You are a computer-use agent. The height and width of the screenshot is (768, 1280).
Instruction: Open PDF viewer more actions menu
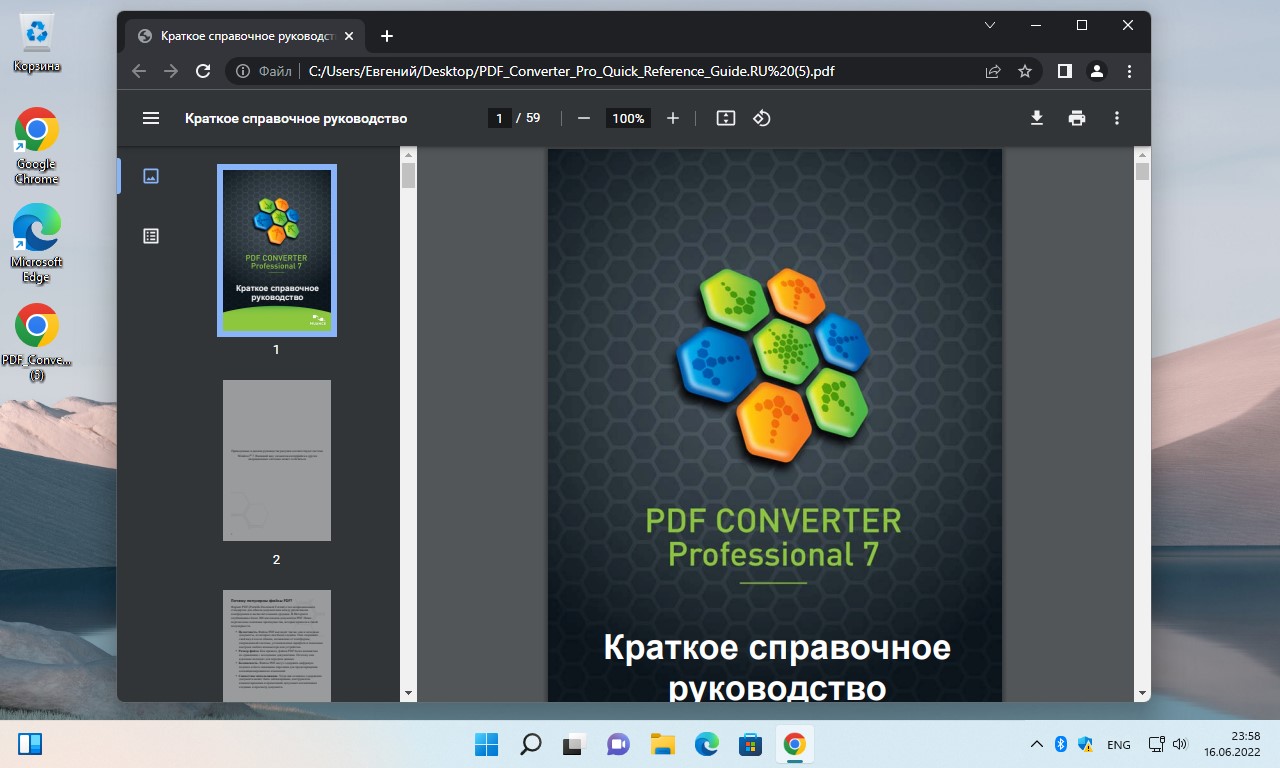1117,118
